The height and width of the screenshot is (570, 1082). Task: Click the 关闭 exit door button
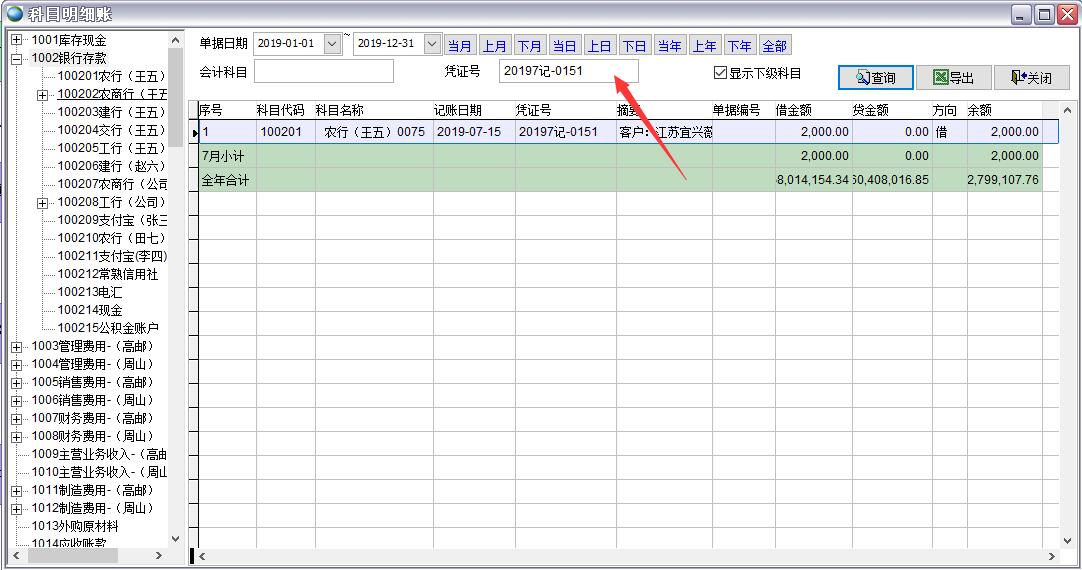1031,78
